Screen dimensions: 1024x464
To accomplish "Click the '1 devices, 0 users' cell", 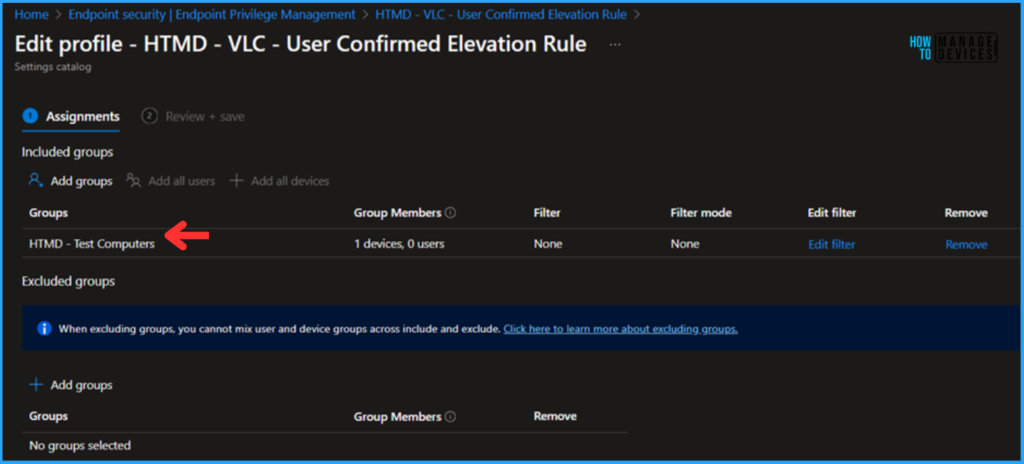I will pos(399,244).
